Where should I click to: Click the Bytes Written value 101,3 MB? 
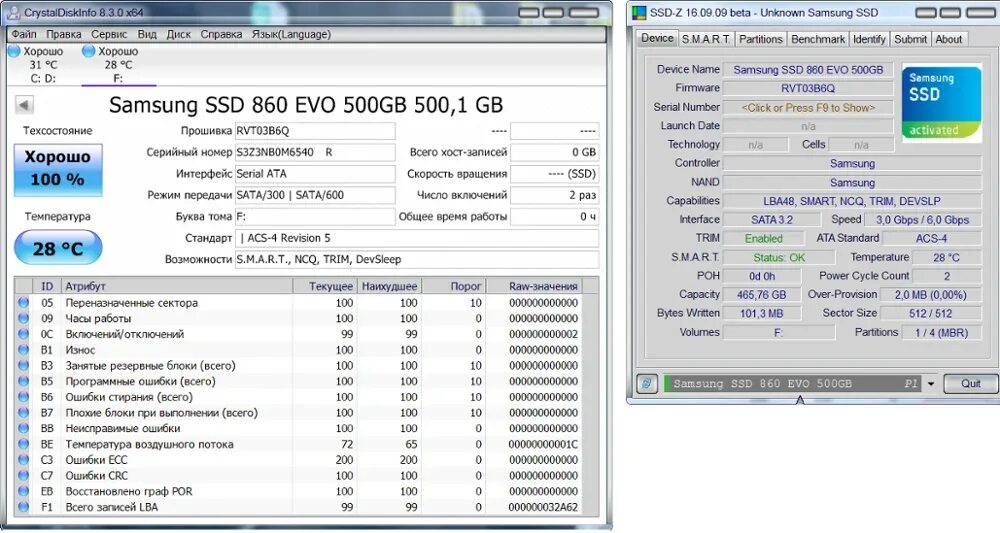point(761,314)
